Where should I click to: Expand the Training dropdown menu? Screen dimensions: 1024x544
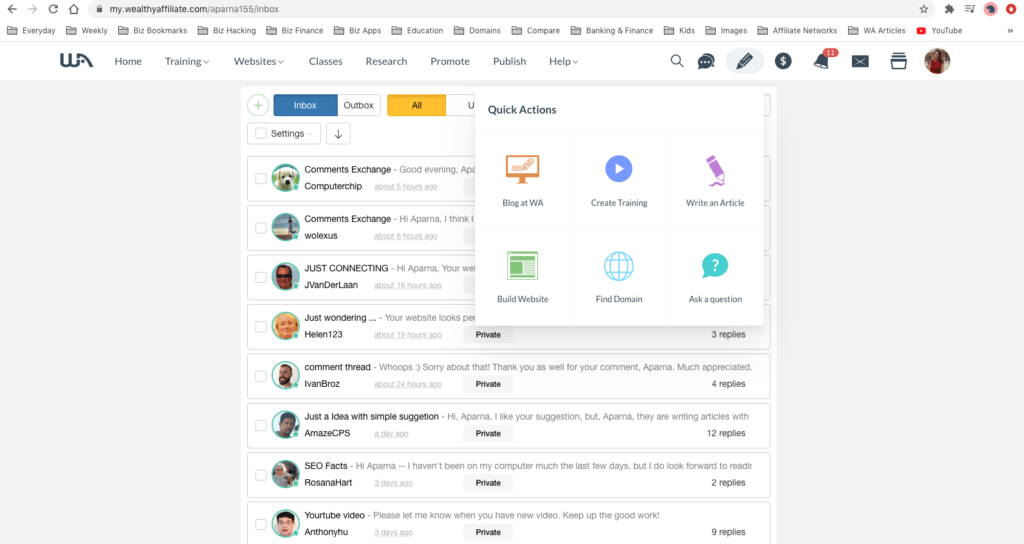187,61
